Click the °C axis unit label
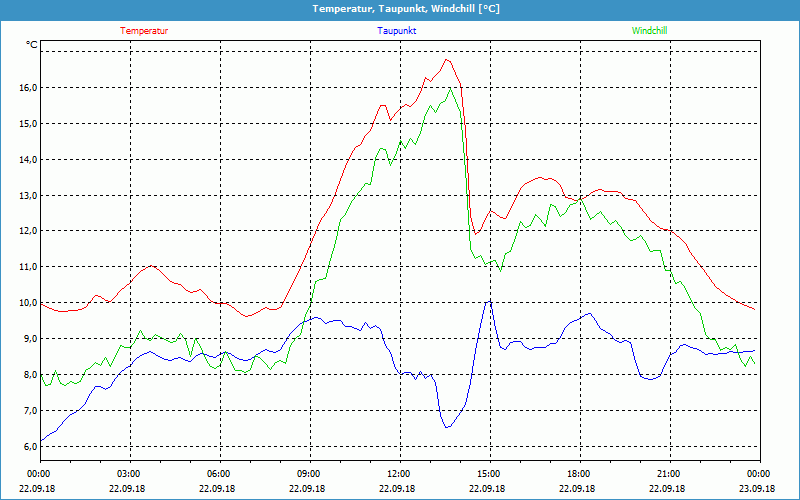The width and height of the screenshot is (800, 500). 32,45
